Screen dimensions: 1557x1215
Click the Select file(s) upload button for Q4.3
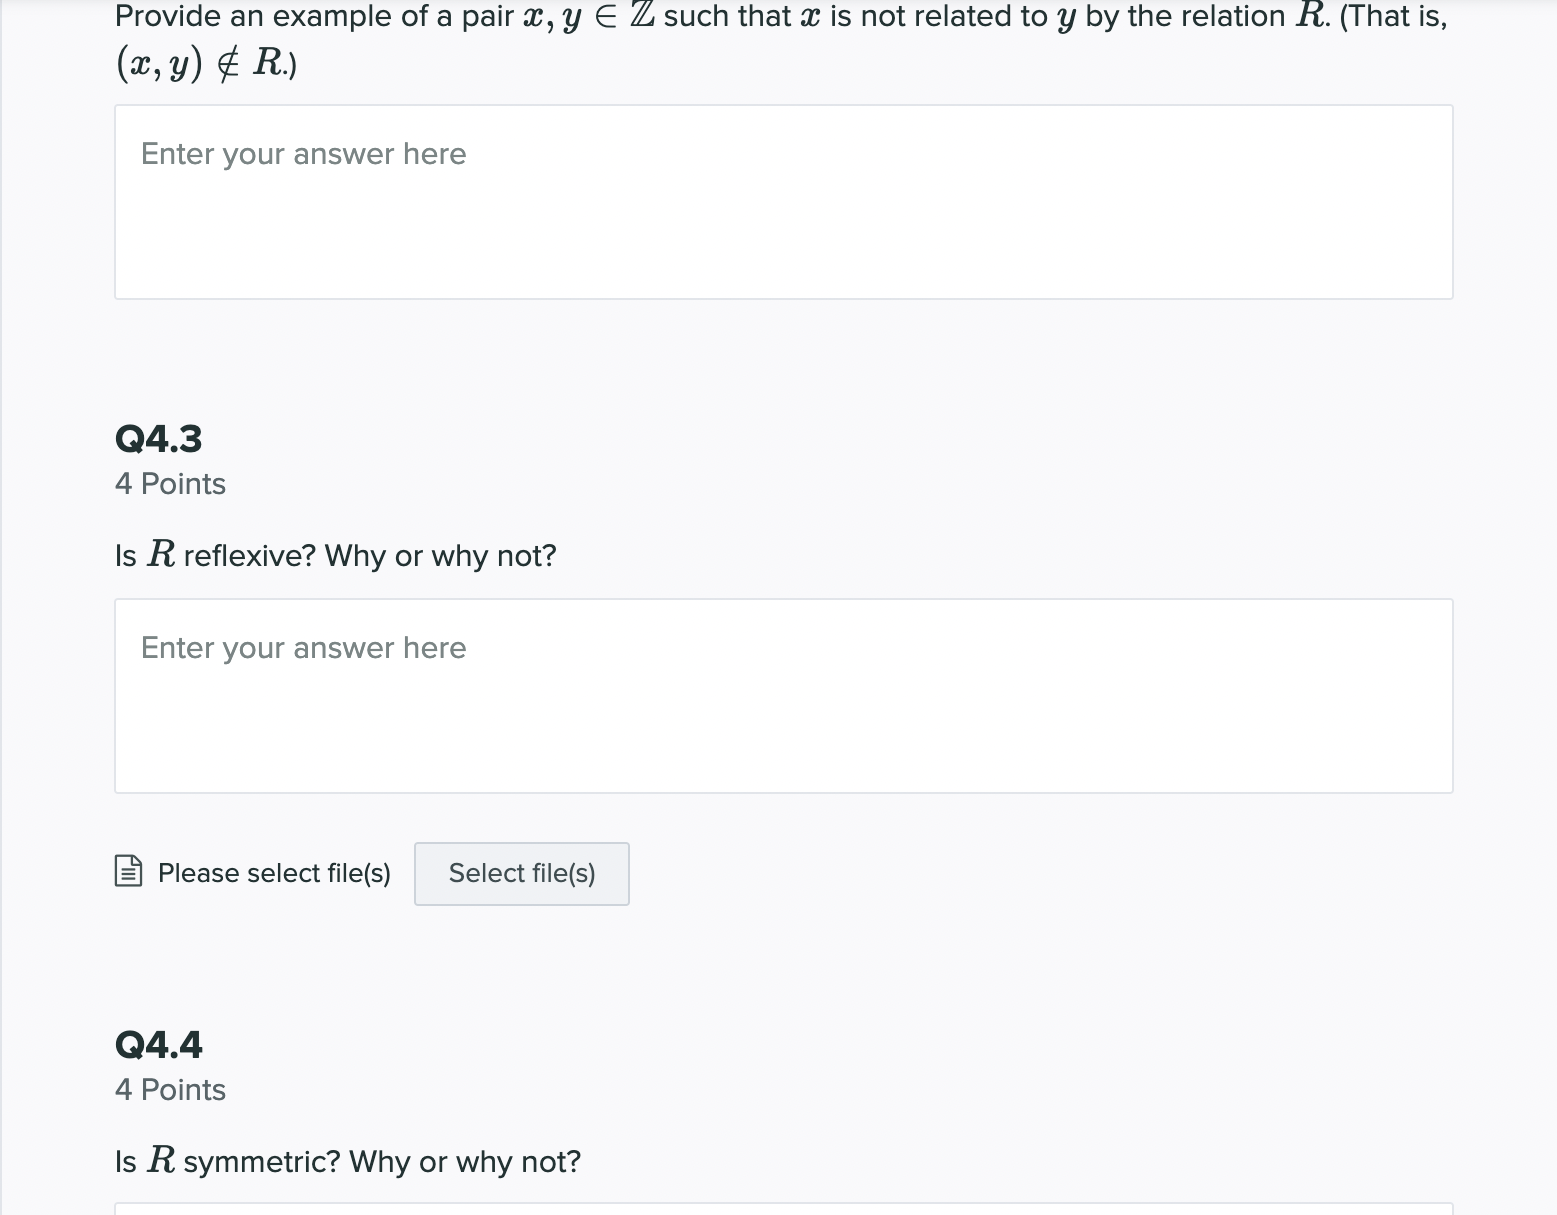click(x=521, y=873)
